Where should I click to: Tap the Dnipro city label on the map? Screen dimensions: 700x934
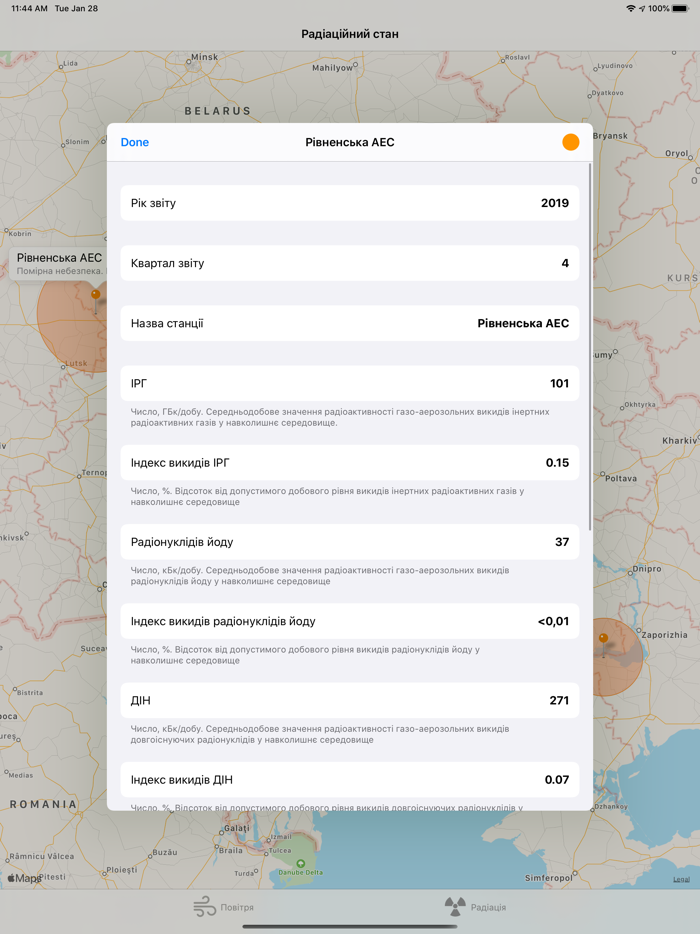tap(647, 569)
